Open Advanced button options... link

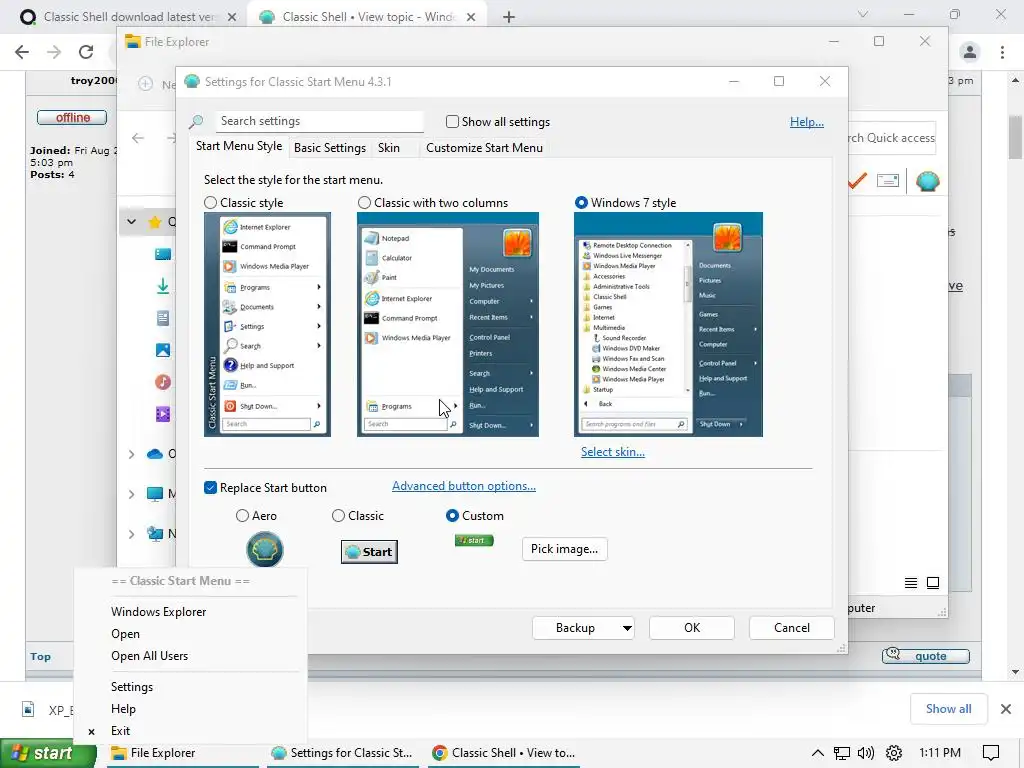(x=464, y=486)
